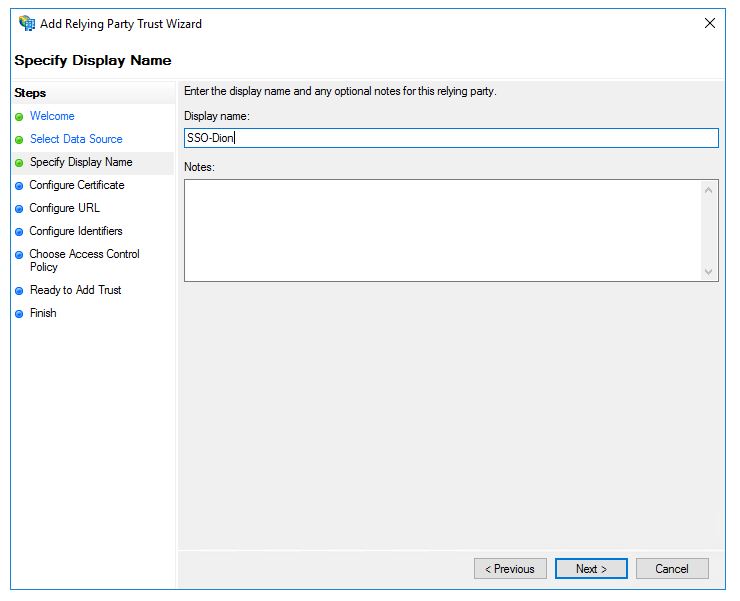Proceed with the Next button
Image resolution: width=740 pixels, height=601 pixels.
point(591,569)
